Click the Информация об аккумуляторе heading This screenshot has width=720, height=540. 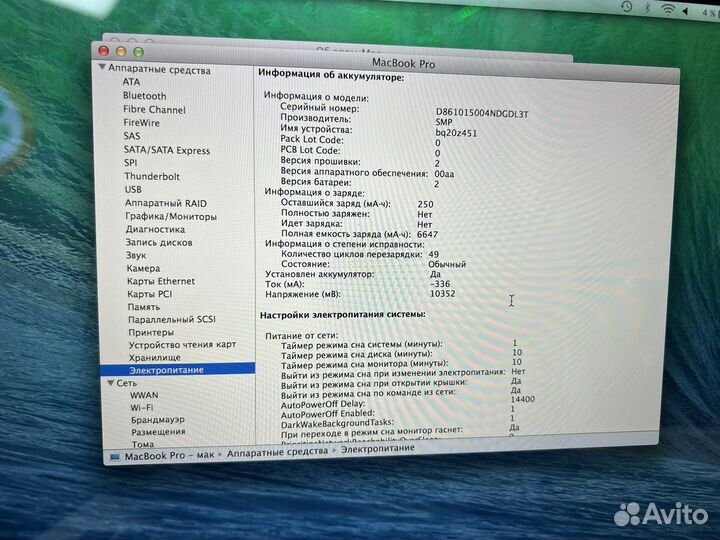(x=331, y=74)
